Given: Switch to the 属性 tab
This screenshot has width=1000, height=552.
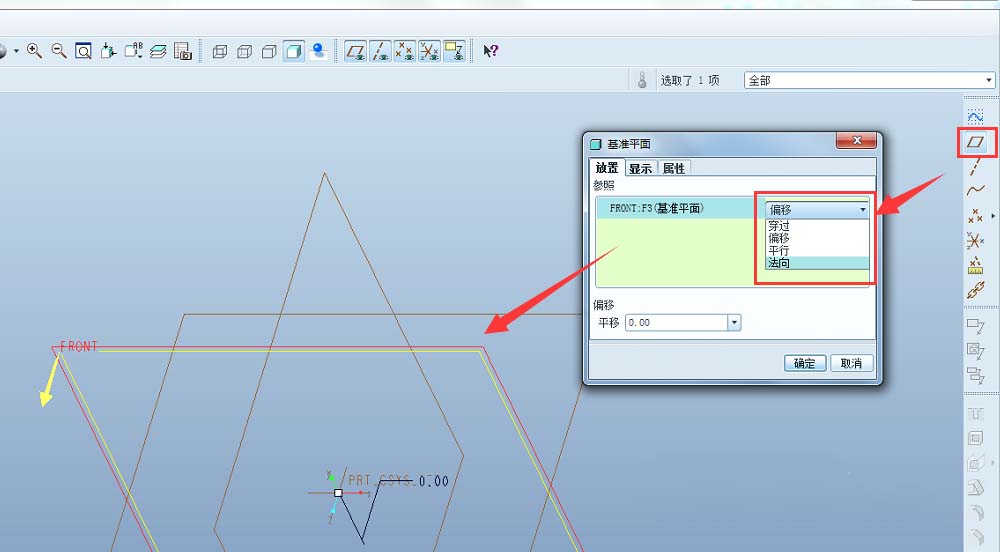Looking at the screenshot, I should [x=674, y=168].
